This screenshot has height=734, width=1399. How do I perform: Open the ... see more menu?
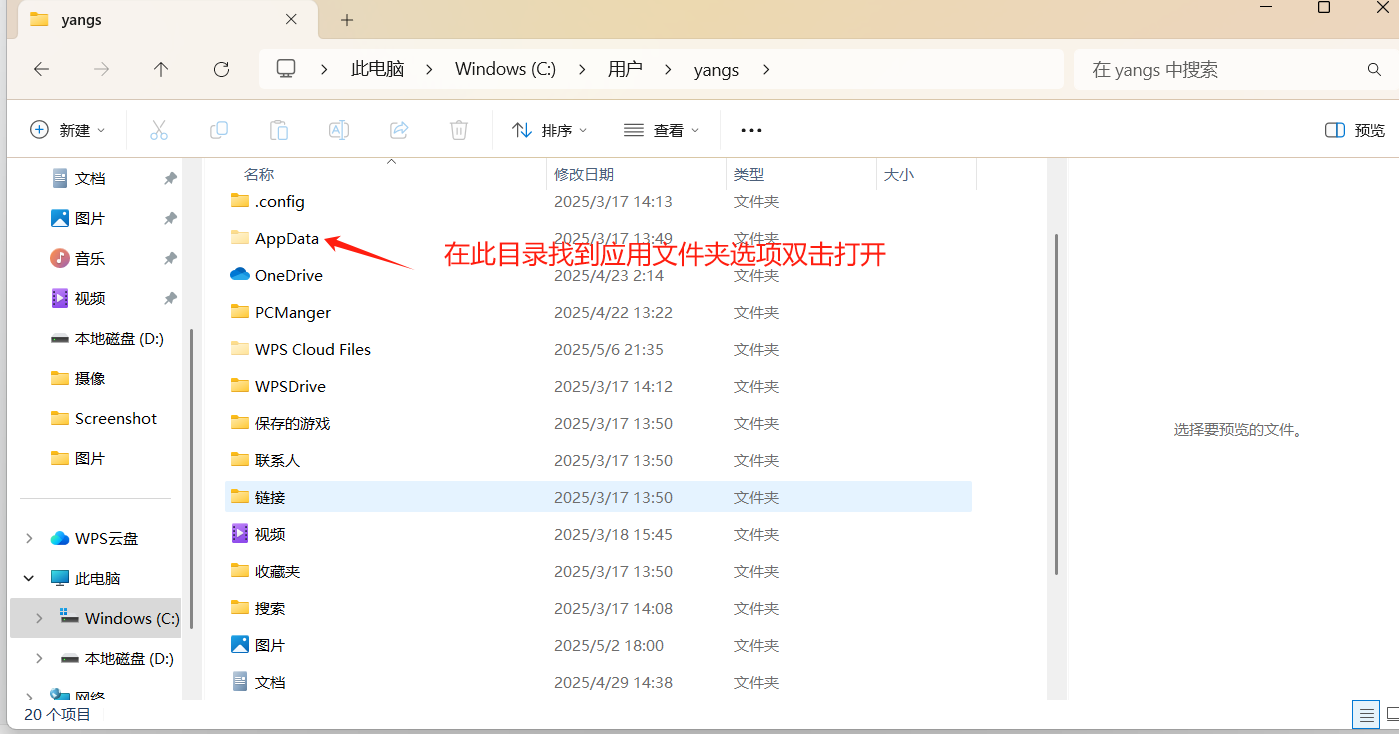pos(751,130)
